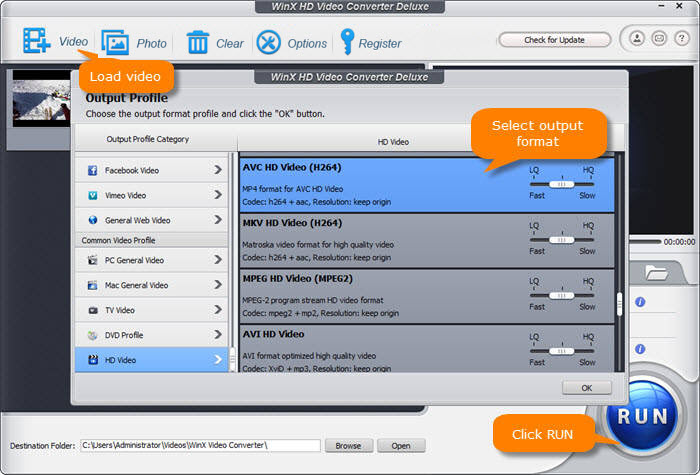The height and width of the screenshot is (475, 700).
Task: Click the Register key icon
Action: pos(347,42)
